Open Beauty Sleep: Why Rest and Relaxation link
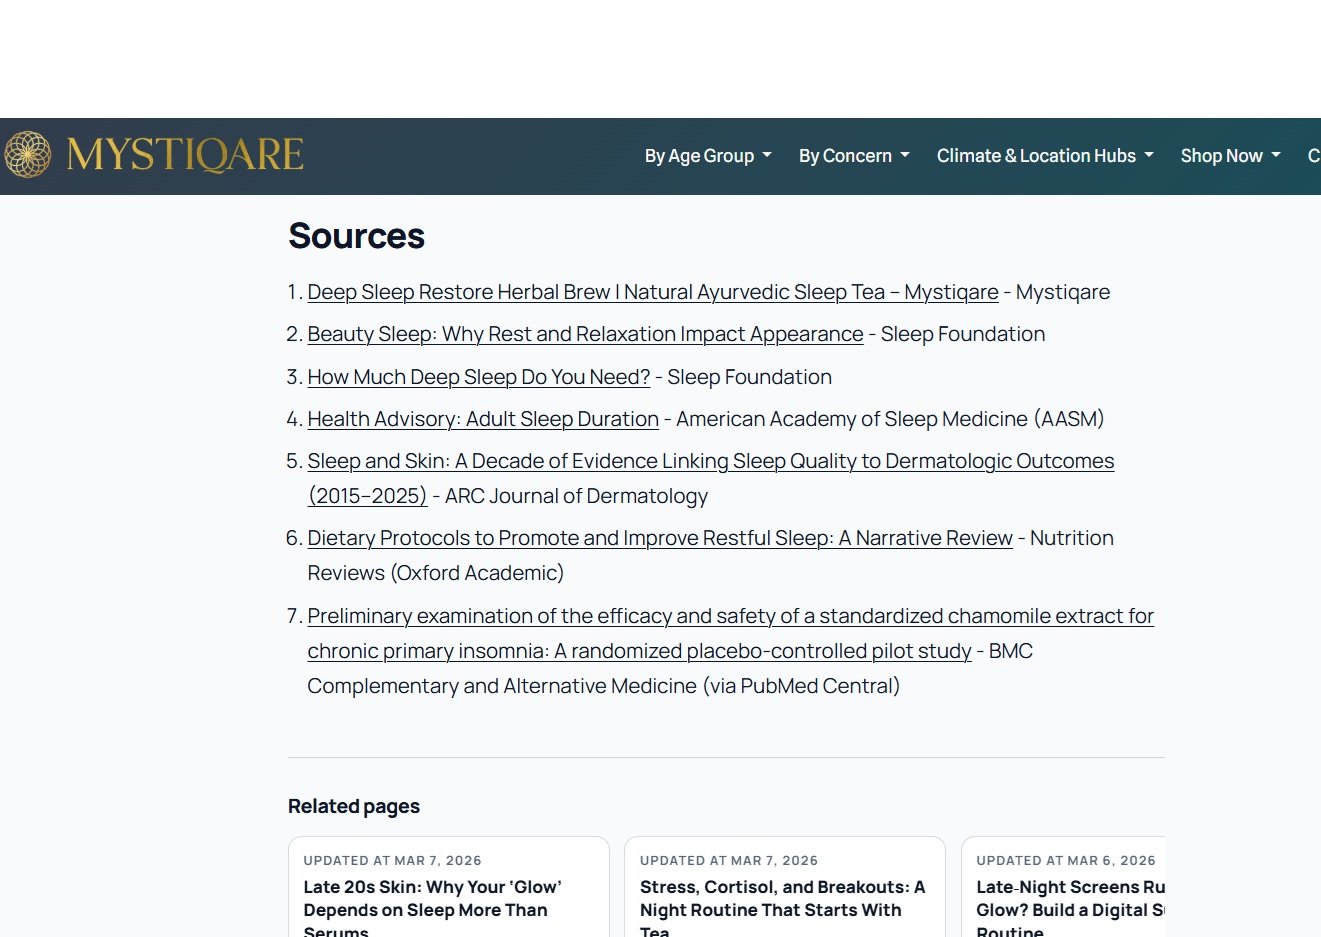 click(x=585, y=334)
